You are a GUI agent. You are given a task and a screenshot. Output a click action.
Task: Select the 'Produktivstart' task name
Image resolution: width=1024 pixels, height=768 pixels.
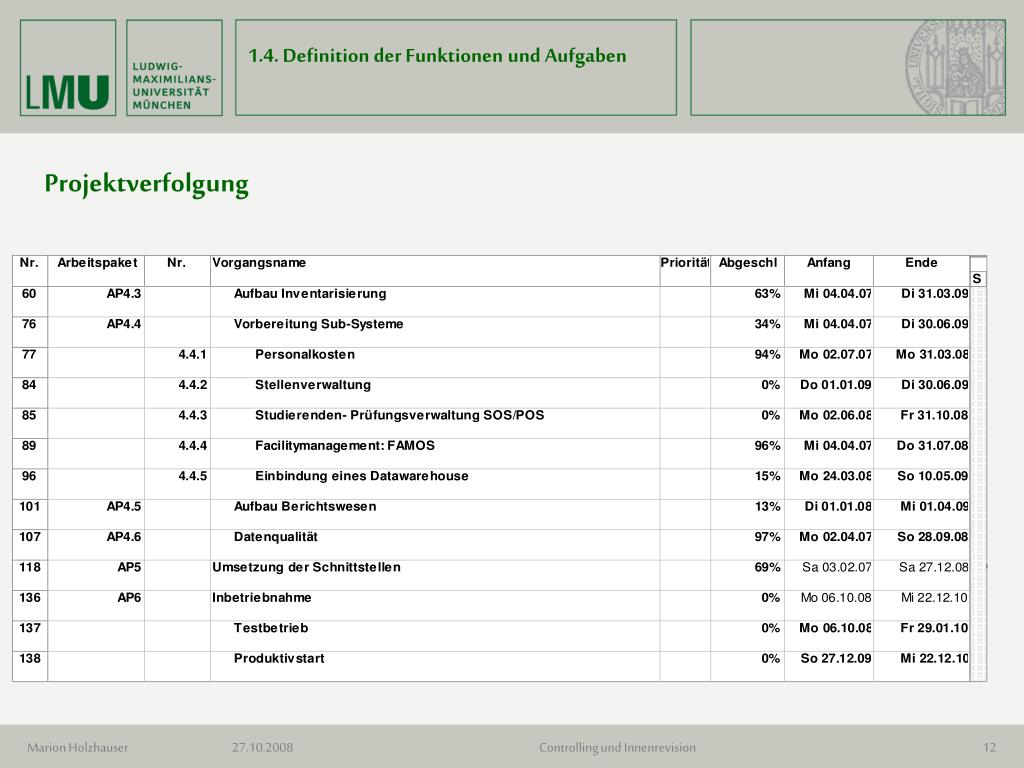click(279, 658)
